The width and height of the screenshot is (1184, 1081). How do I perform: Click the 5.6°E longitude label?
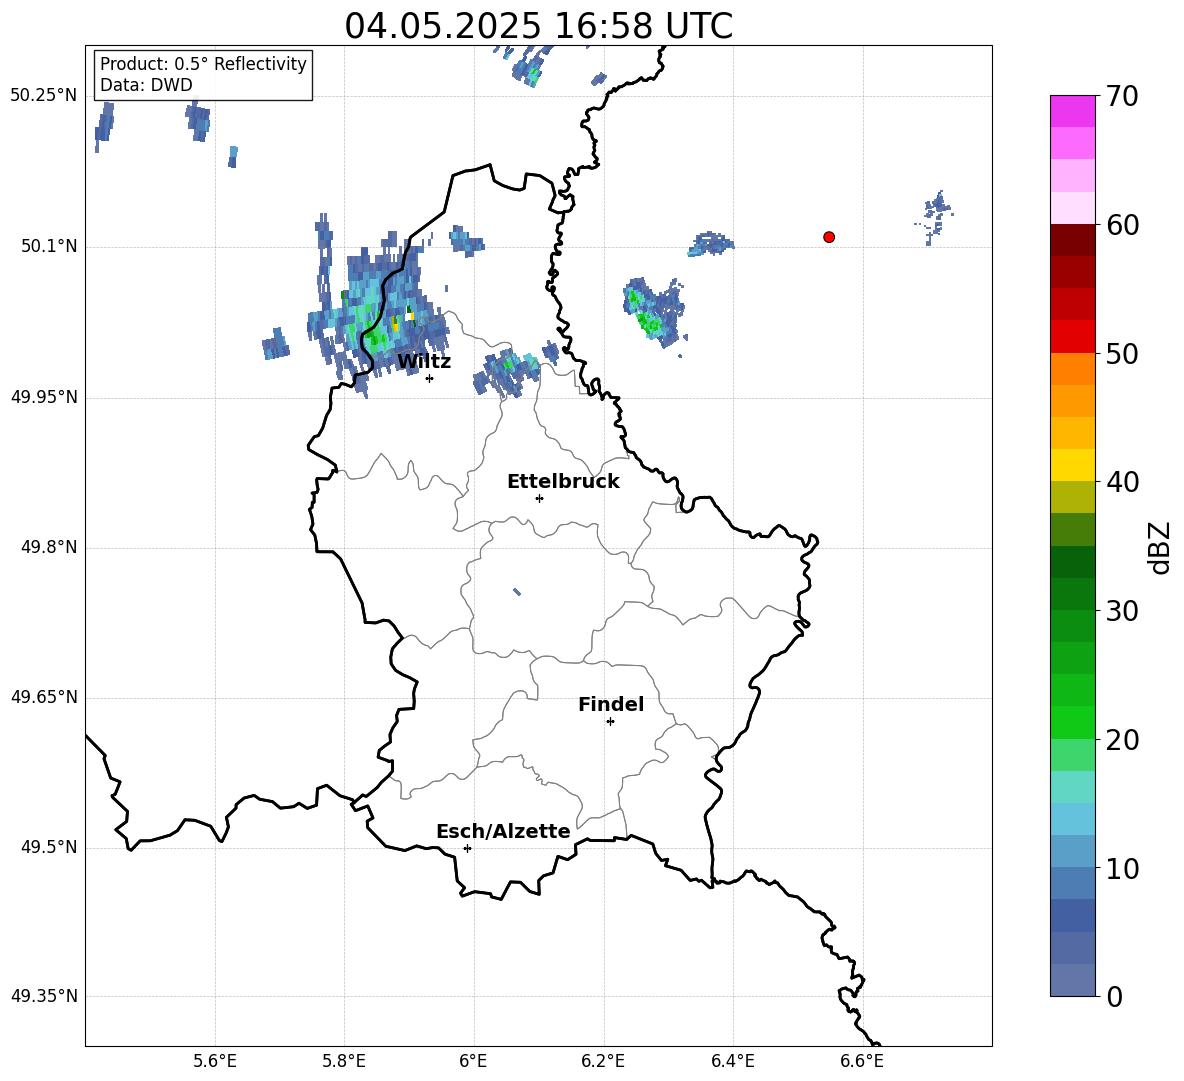pos(215,1061)
